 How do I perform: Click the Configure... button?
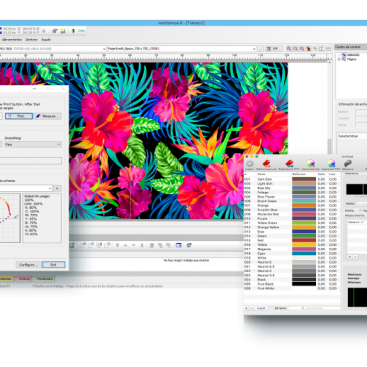coord(28,265)
